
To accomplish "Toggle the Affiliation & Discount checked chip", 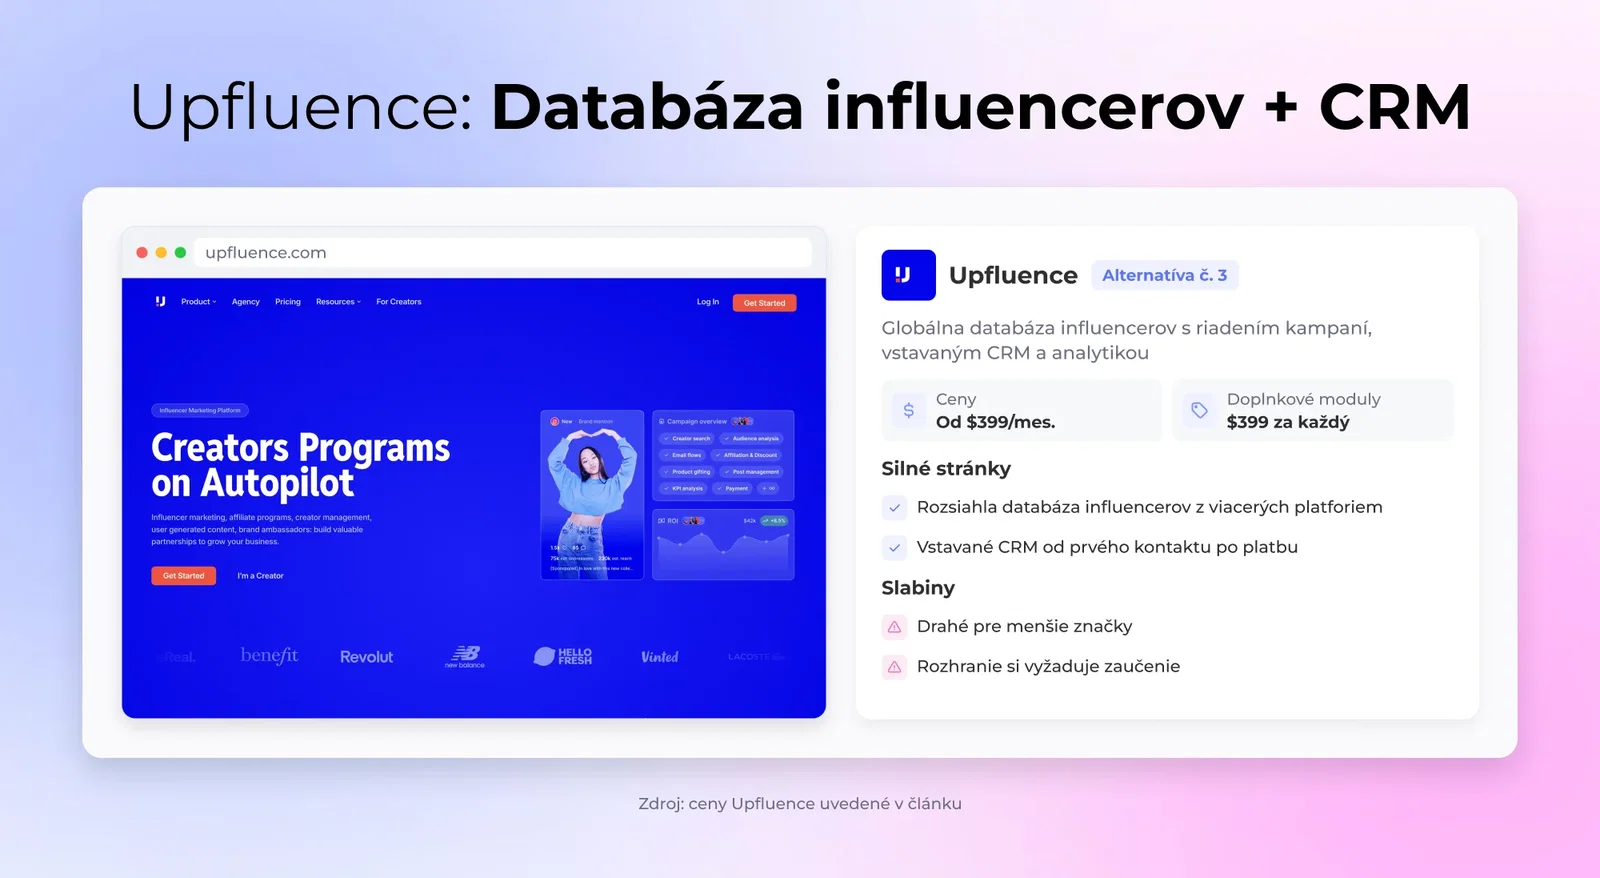I will [x=747, y=455].
